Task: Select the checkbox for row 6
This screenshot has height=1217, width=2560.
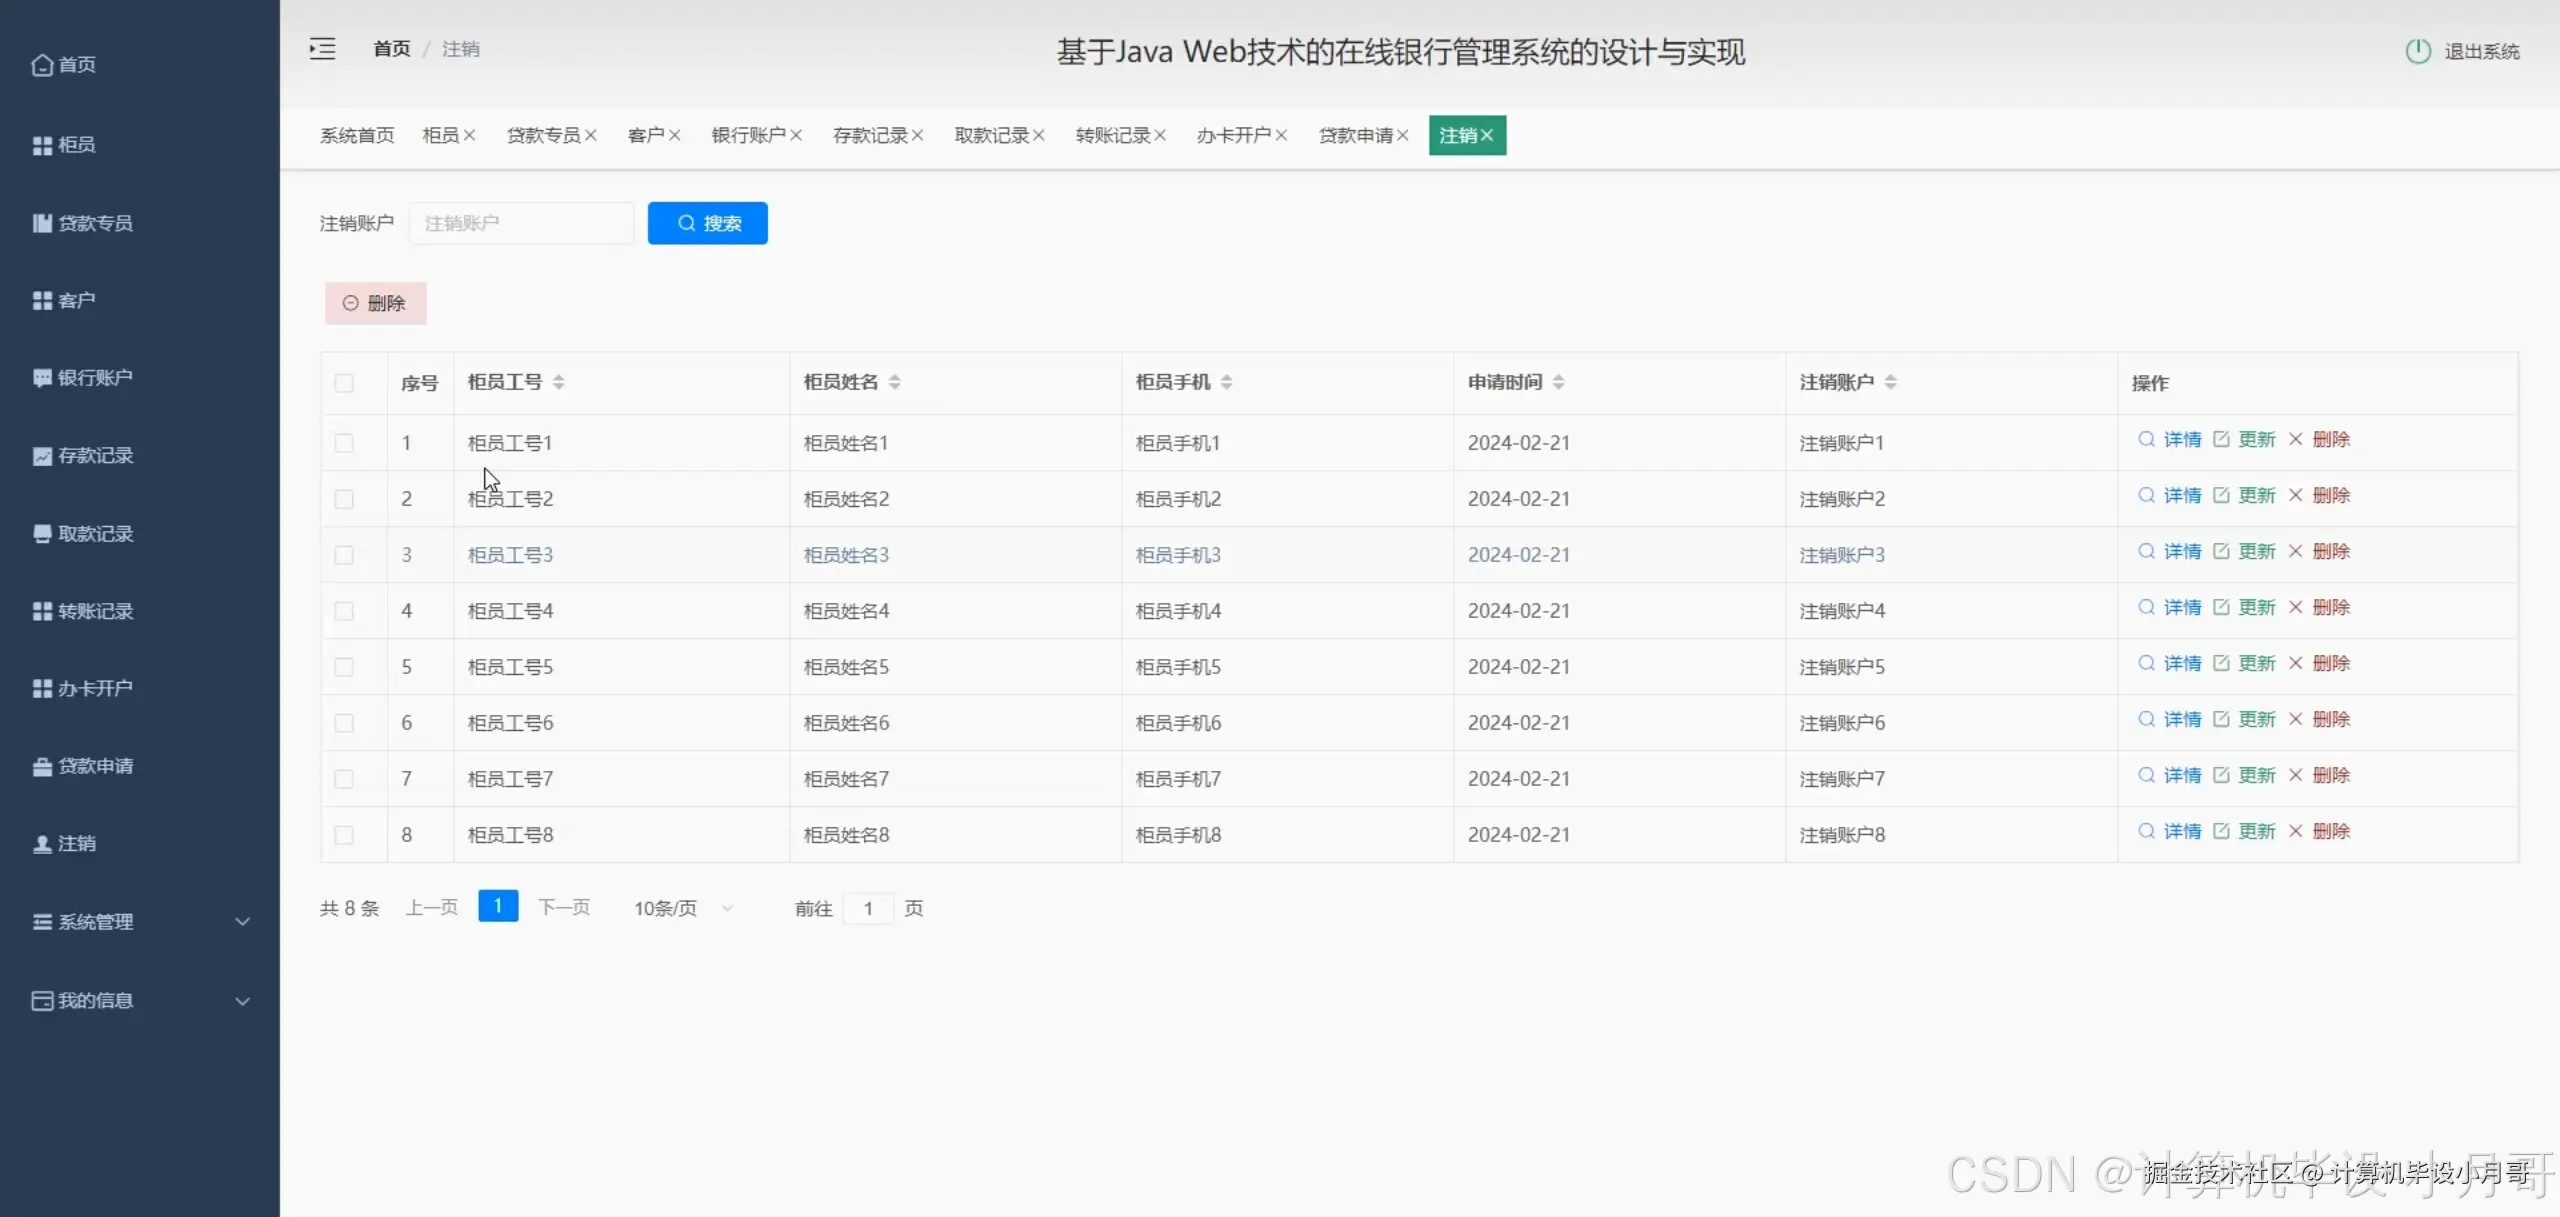Action: (x=344, y=723)
